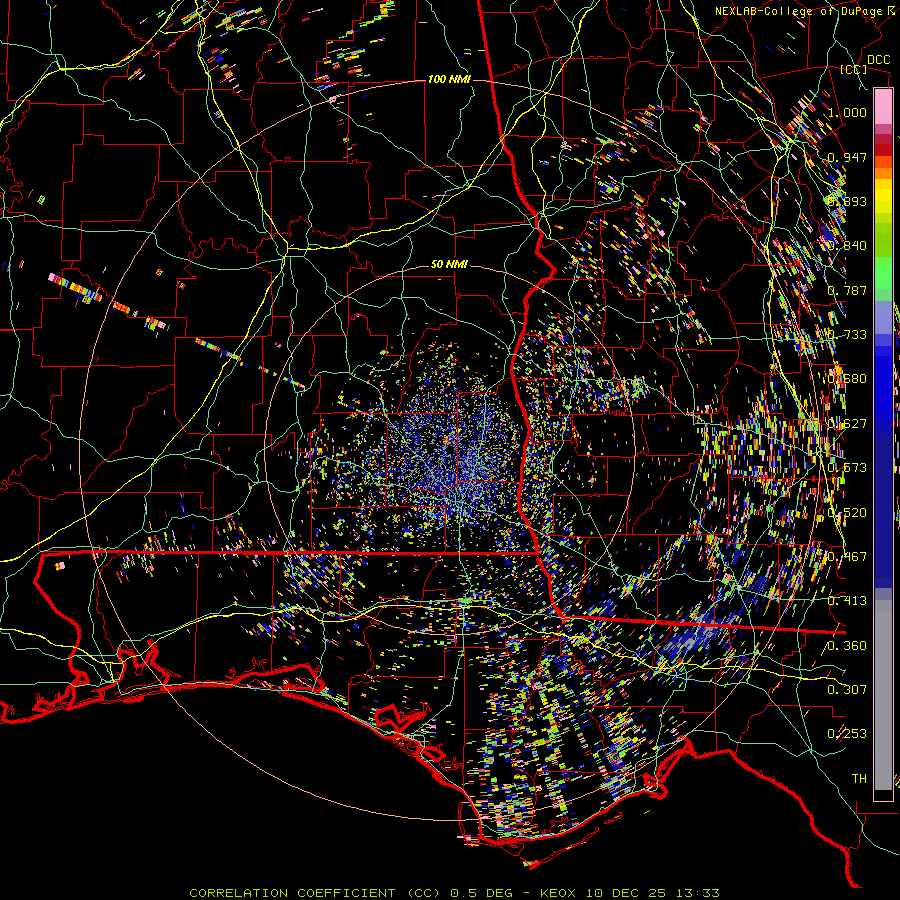Image resolution: width=900 pixels, height=900 pixels.
Task: Click the "TH" threshold label on legend
Action: coord(859,779)
